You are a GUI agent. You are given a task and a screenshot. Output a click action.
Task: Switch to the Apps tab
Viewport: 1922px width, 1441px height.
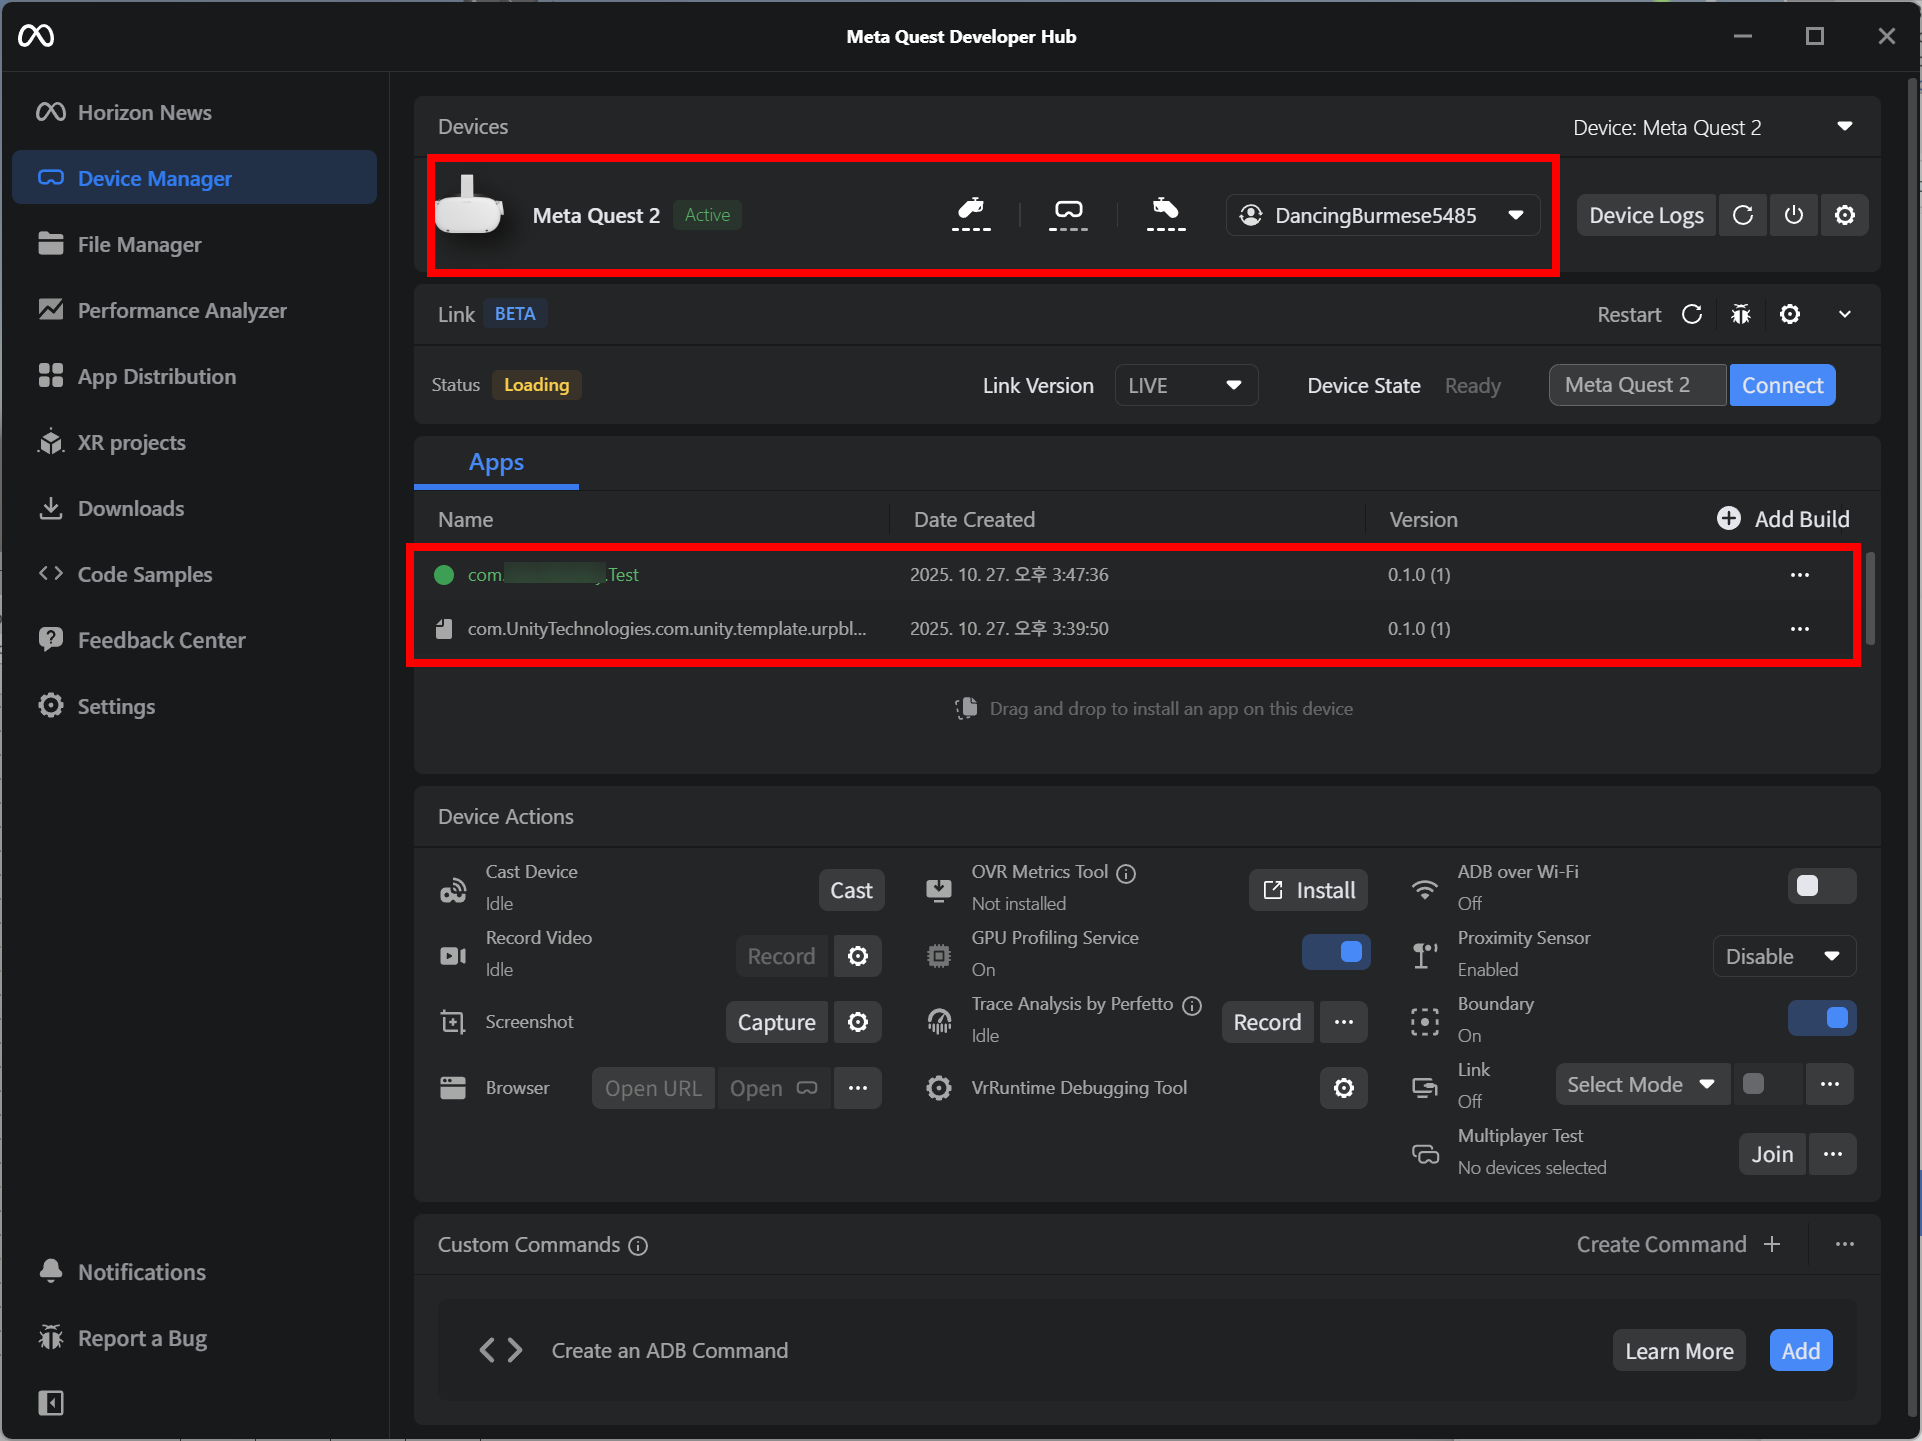pos(496,462)
